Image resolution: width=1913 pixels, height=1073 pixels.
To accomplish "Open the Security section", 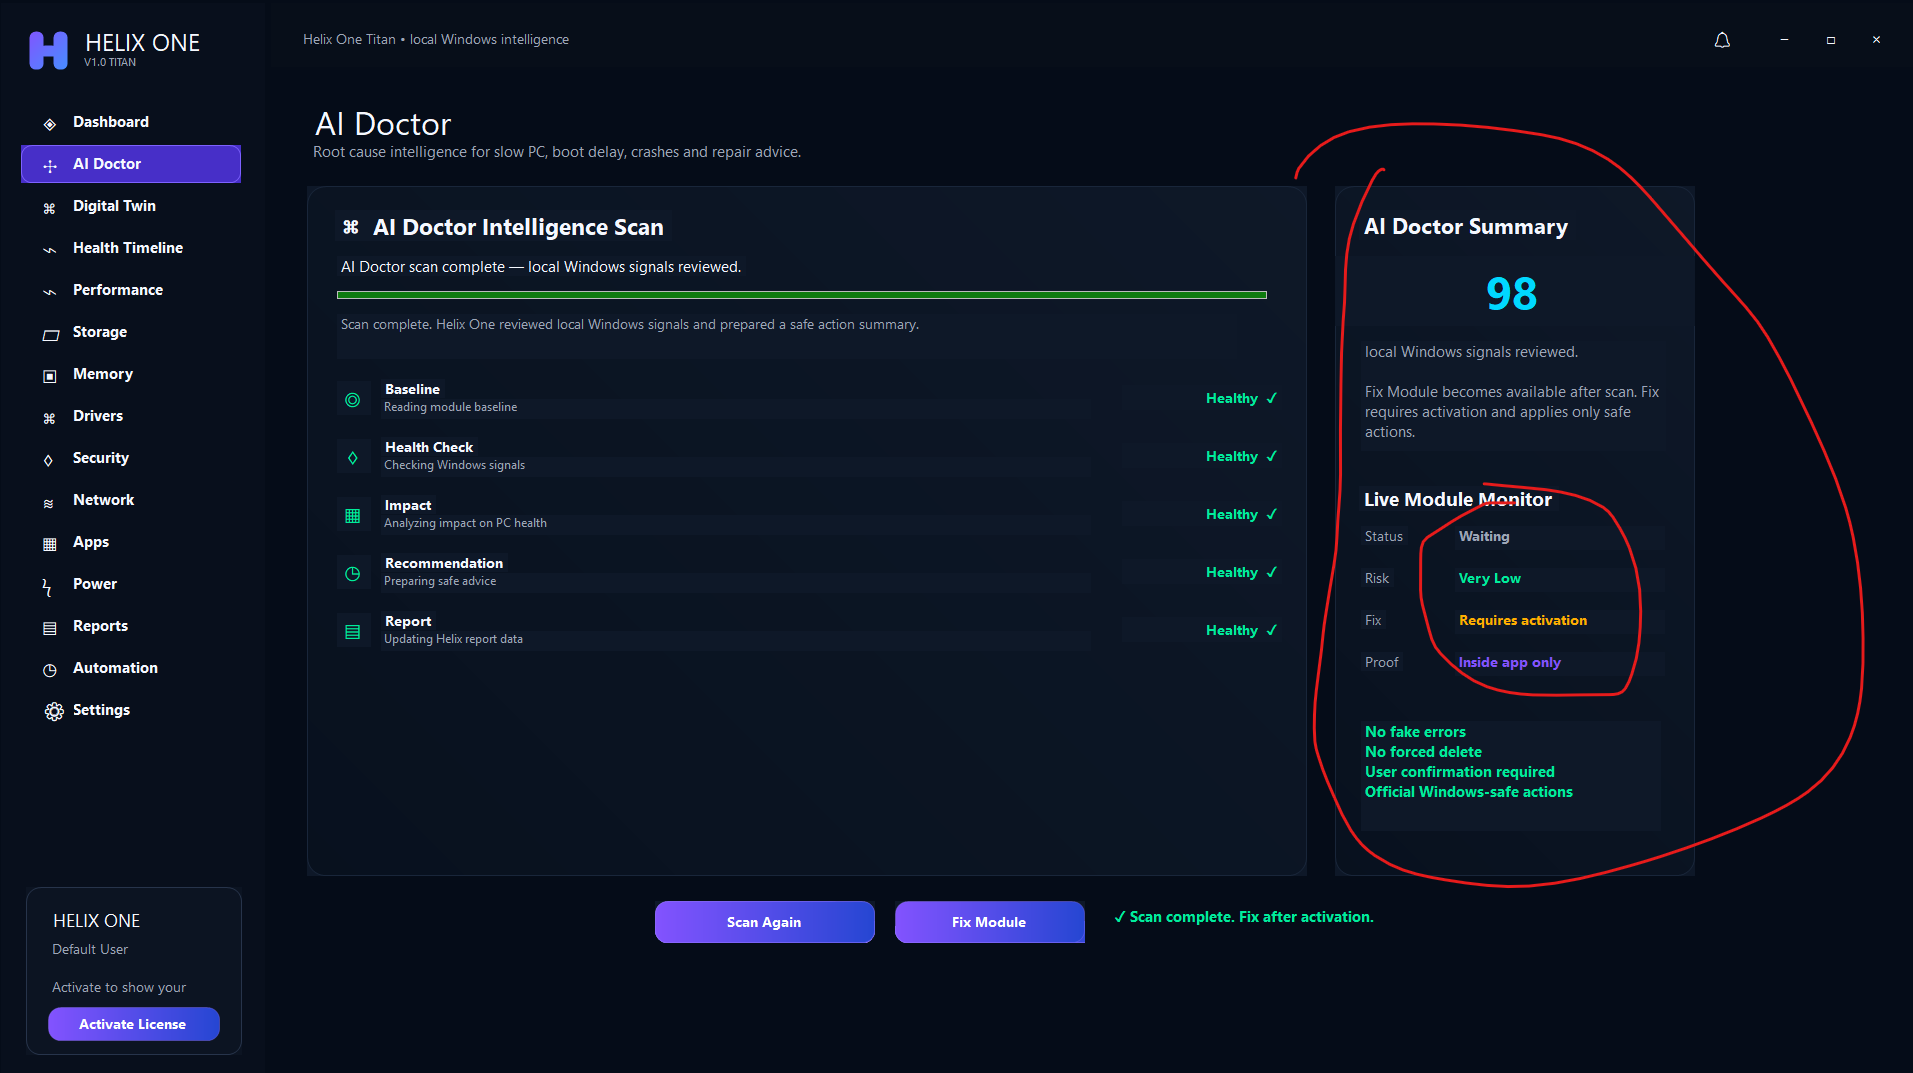I will click(101, 458).
